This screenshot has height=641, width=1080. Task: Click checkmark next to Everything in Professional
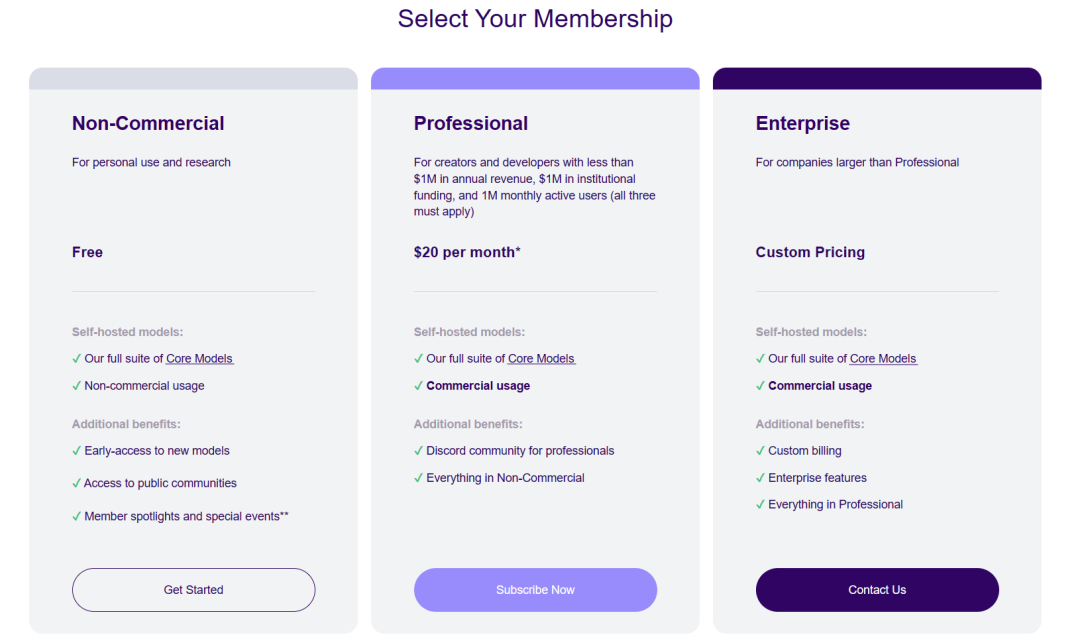click(x=761, y=505)
